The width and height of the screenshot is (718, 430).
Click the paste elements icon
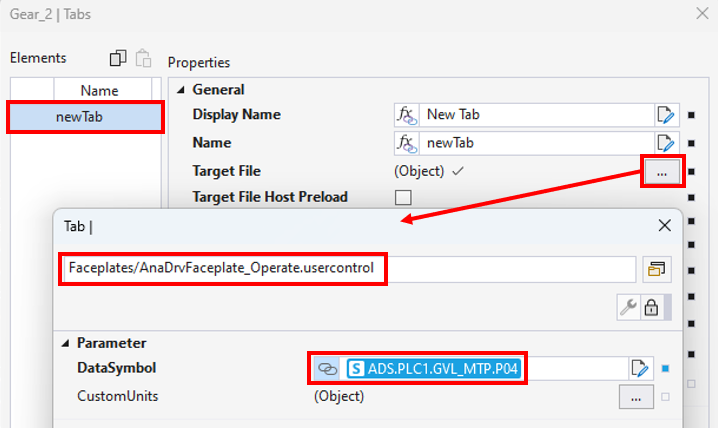click(x=143, y=59)
